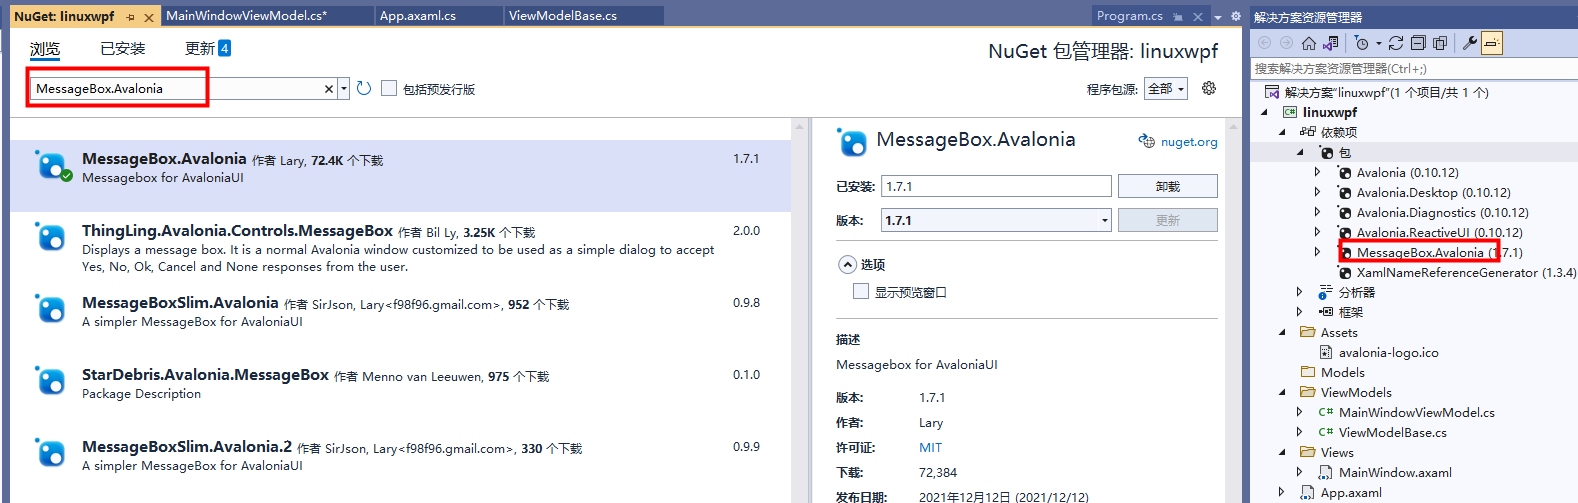Select MainWindowViewModel.cs in Solution Explorer
Screen dimensions: 1578x503
tap(1417, 412)
